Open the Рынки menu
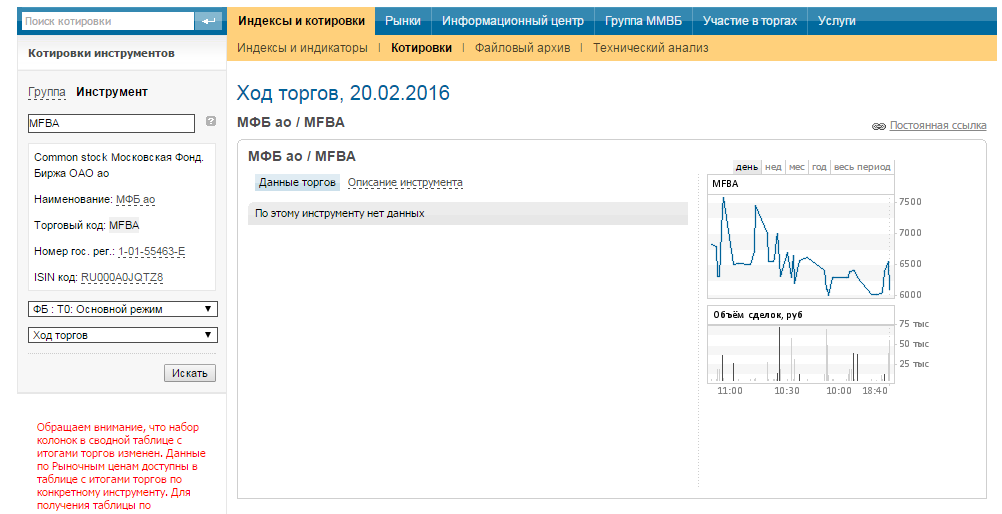This screenshot has height=514, width=1002. pos(403,20)
